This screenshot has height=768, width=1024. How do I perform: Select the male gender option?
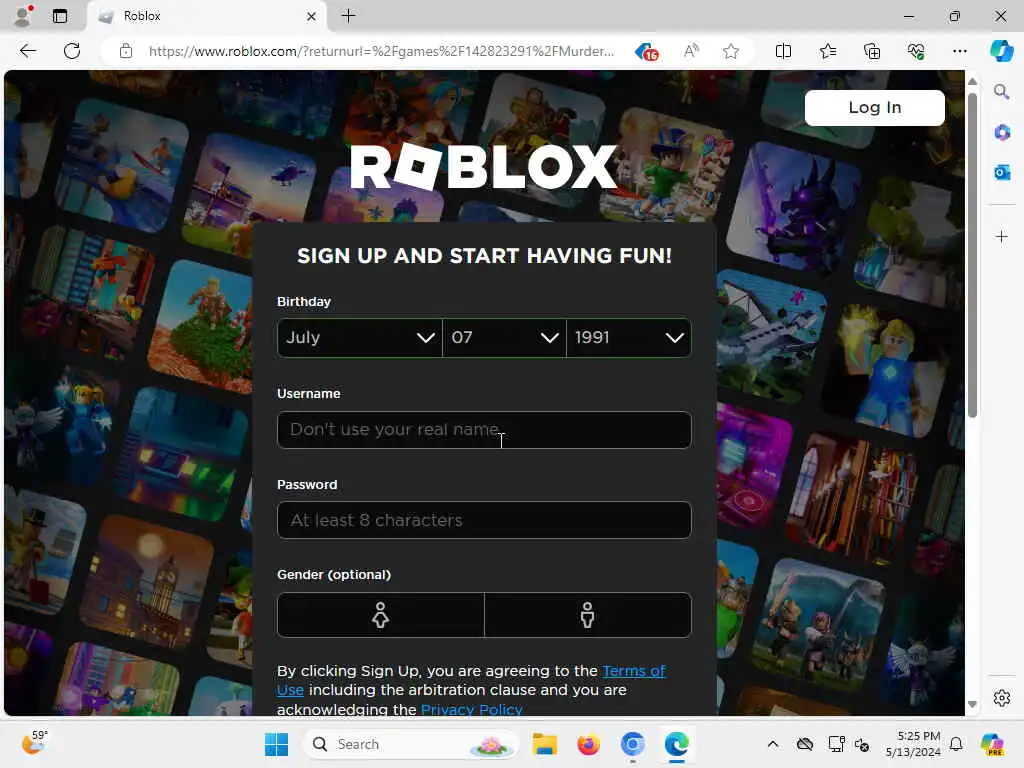tap(588, 615)
